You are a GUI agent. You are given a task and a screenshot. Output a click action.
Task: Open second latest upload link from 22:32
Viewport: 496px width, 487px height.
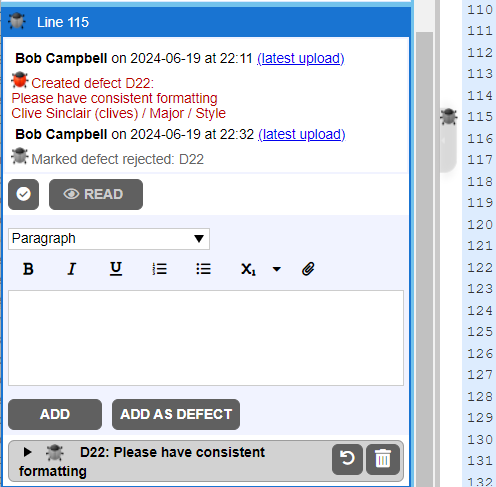tap(302, 134)
